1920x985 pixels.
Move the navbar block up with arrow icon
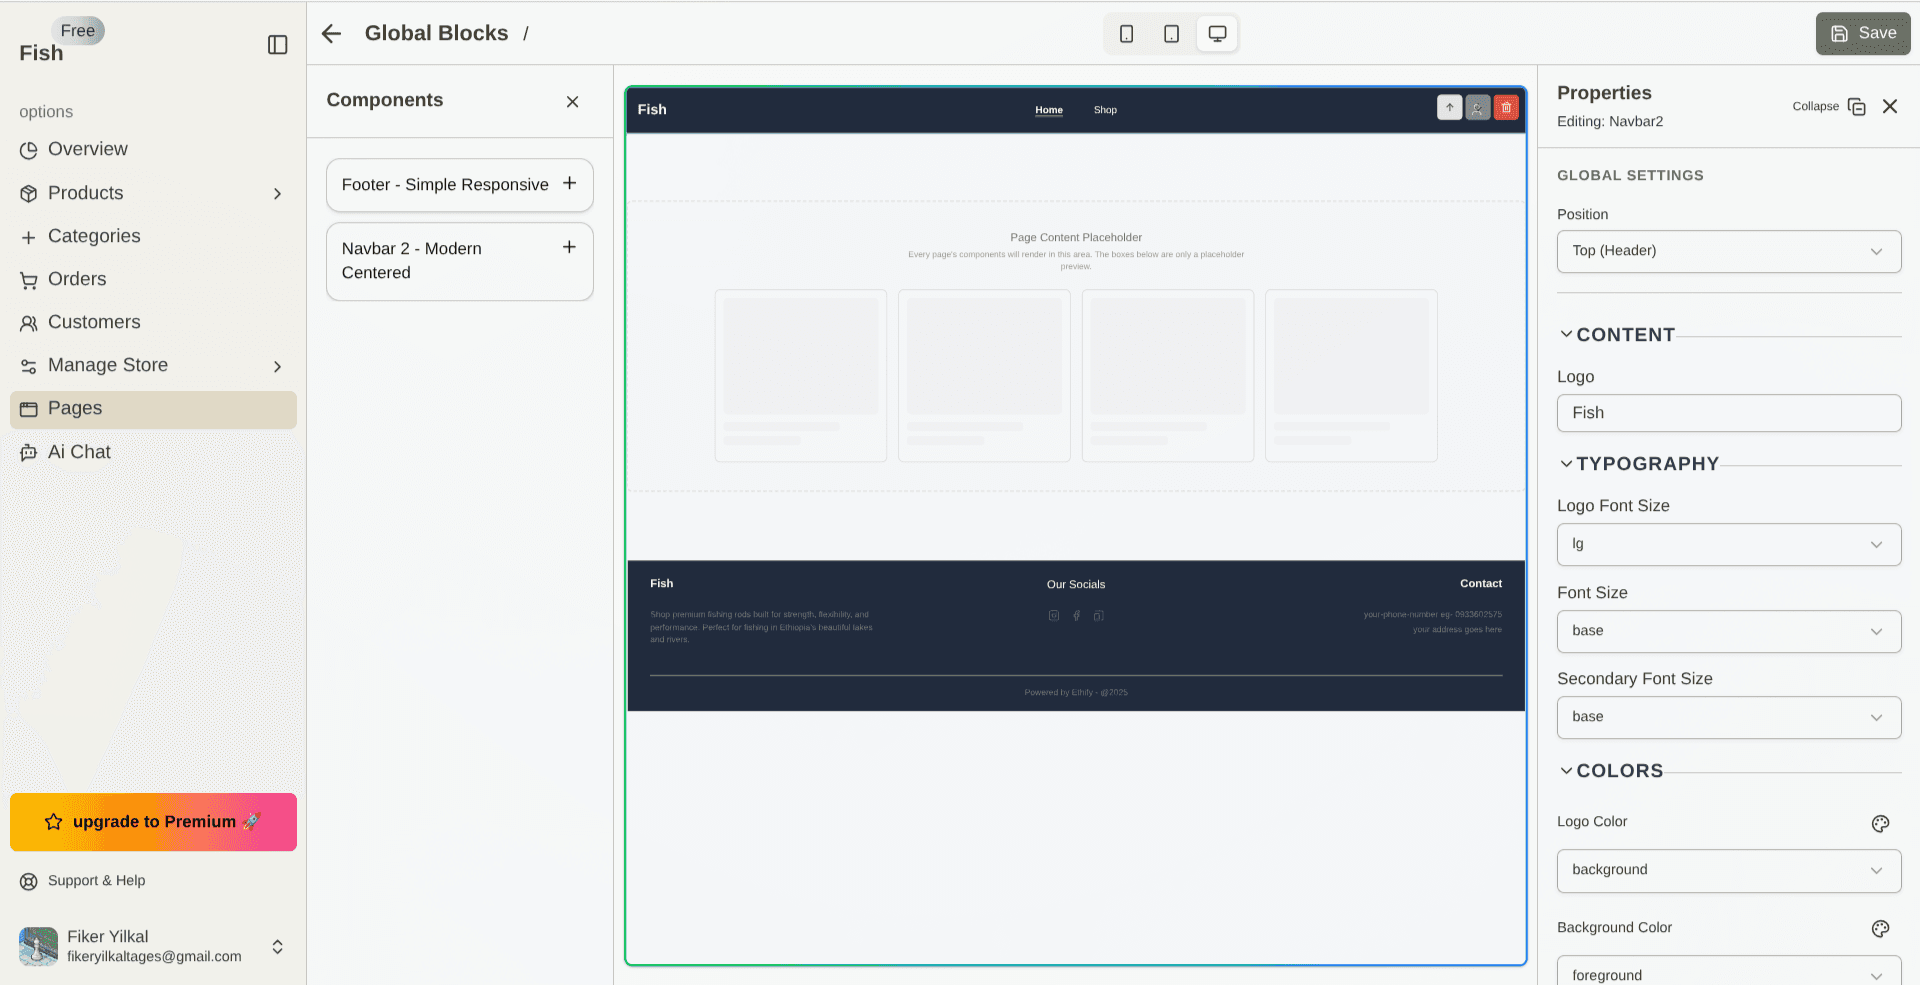point(1449,107)
